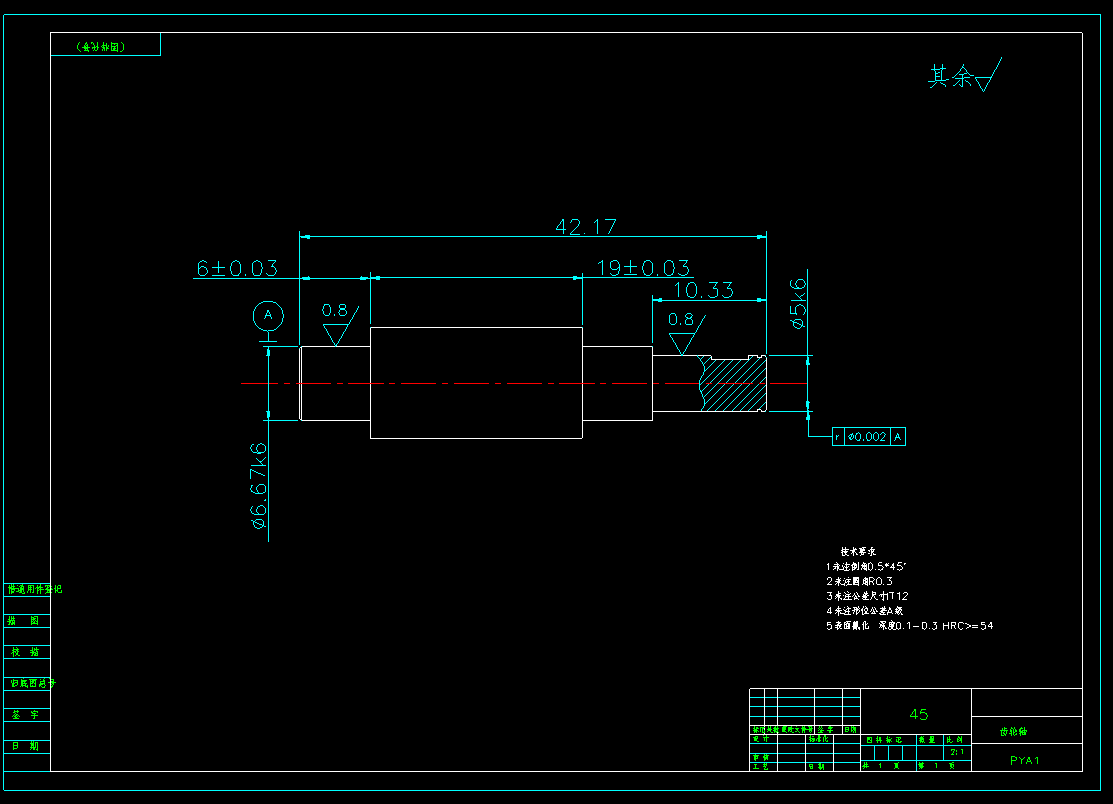Click the datum A circle symbol
The image size is (1113, 804).
pyautogui.click(x=268, y=316)
